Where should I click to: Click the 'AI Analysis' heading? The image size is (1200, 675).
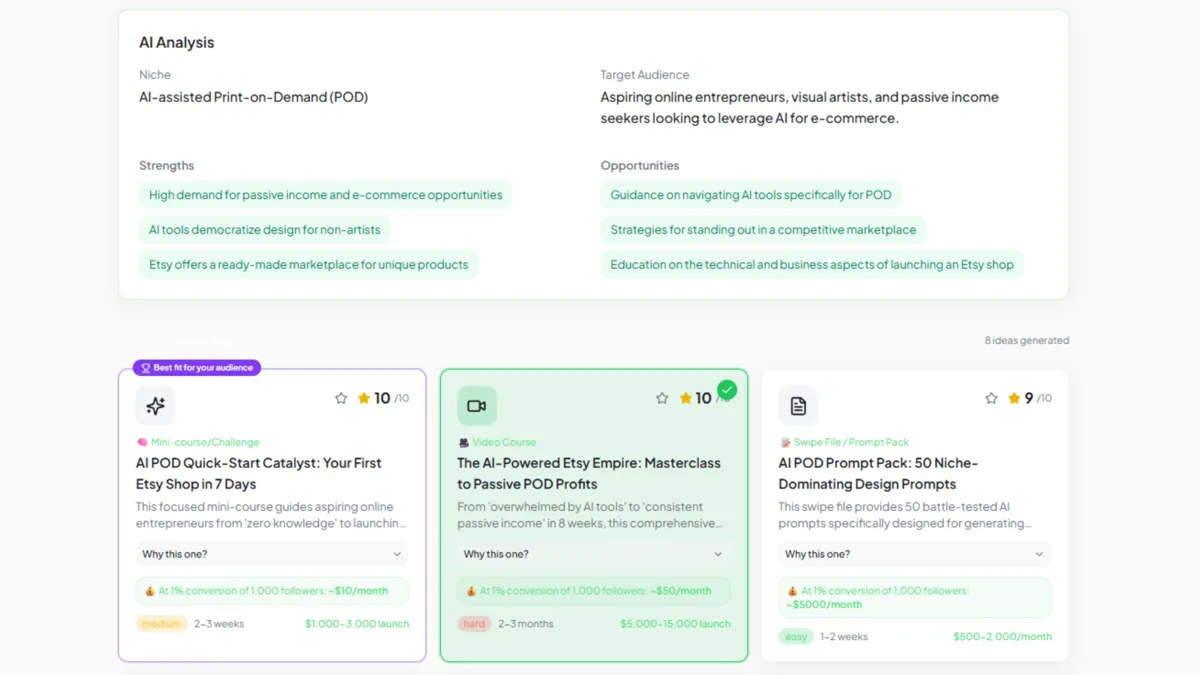[x=176, y=43]
